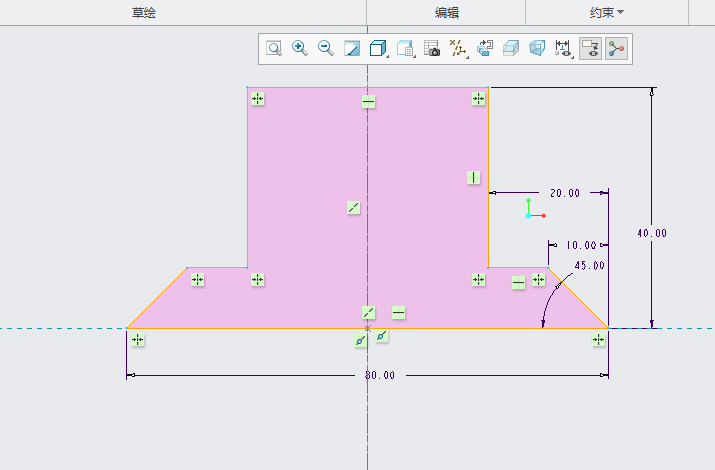
Task: Open the Display Style cube dropdown
Action: tap(378, 48)
